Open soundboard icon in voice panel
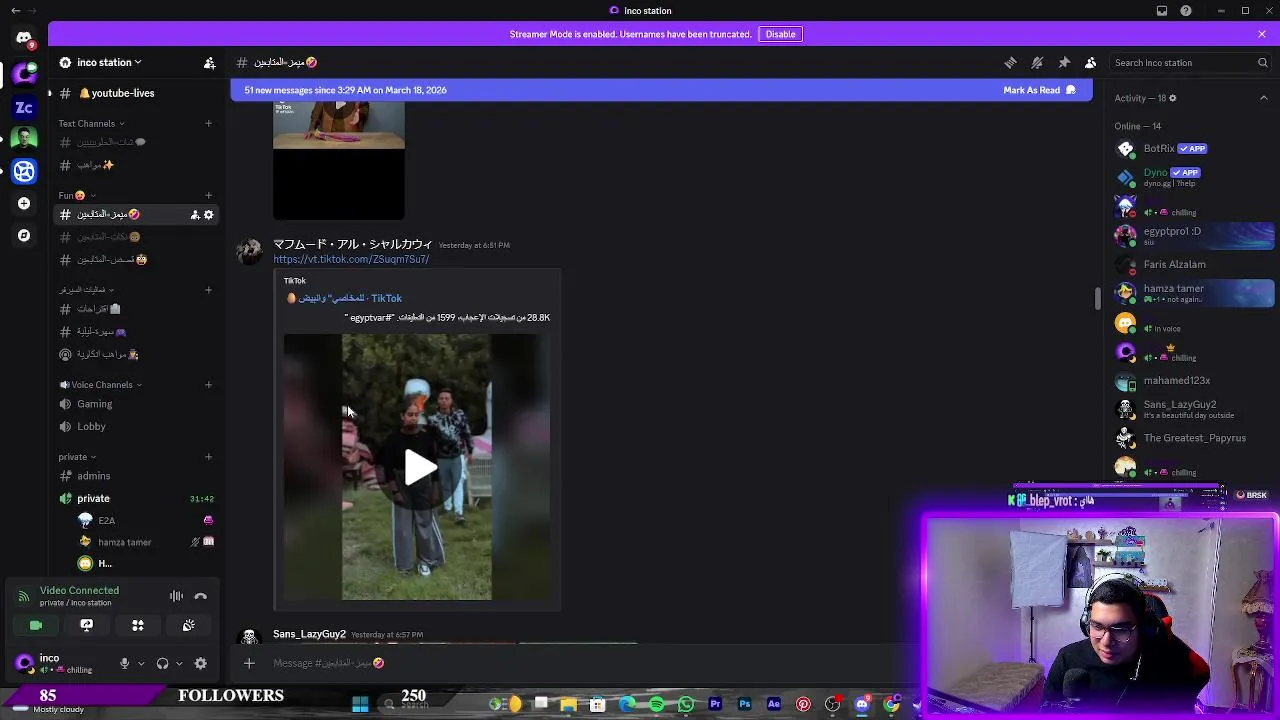The width and height of the screenshot is (1280, 720). [188, 625]
